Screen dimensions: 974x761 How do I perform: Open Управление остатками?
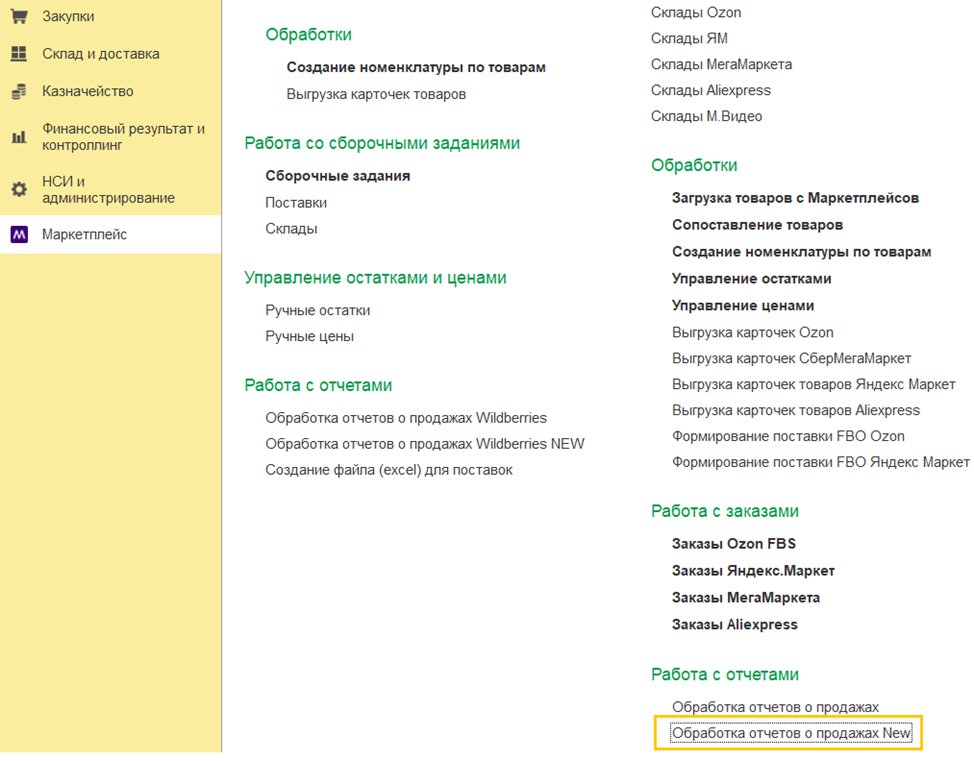[752, 279]
